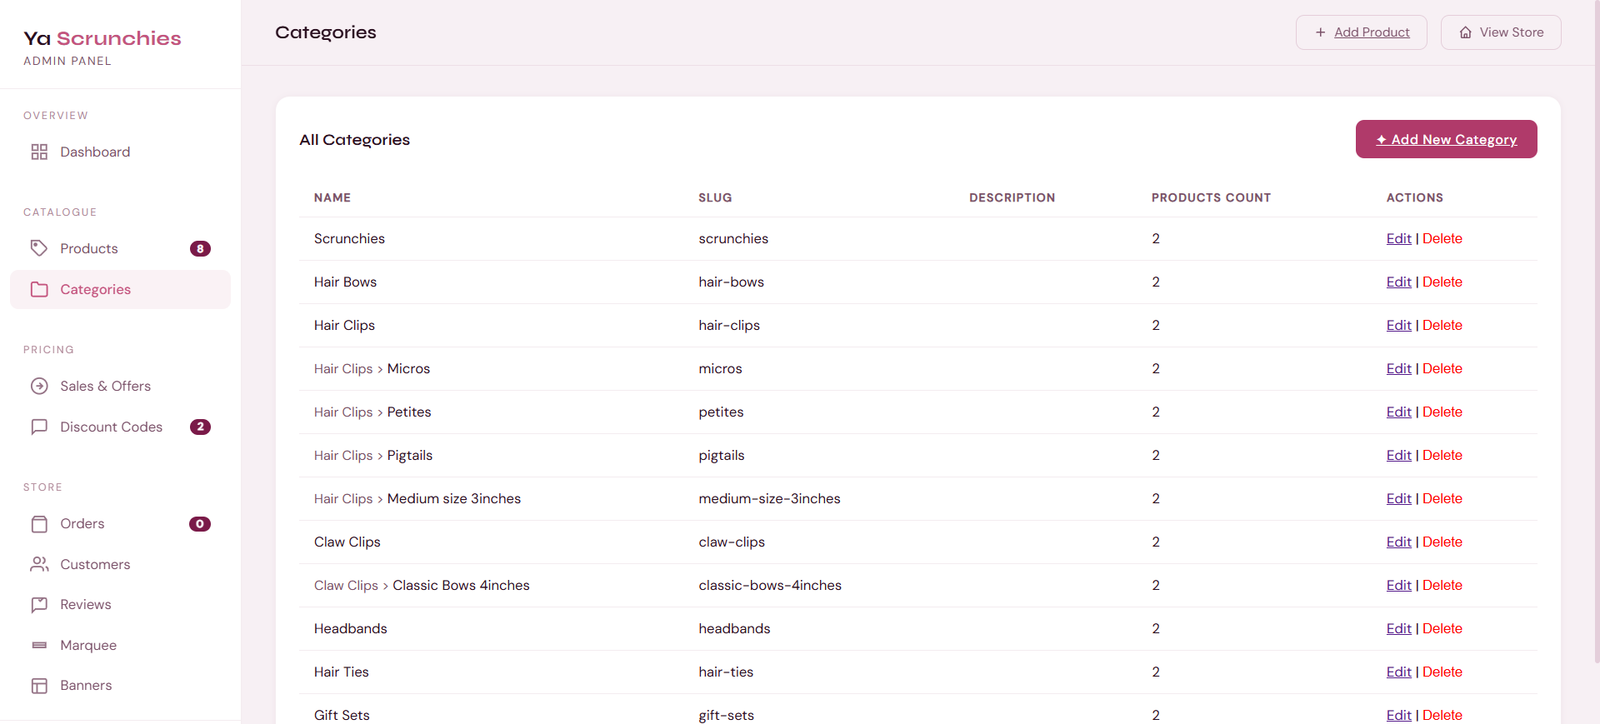Viewport: 1600px width, 724px height.
Task: Click the Orders badge 0
Action: pyautogui.click(x=200, y=524)
